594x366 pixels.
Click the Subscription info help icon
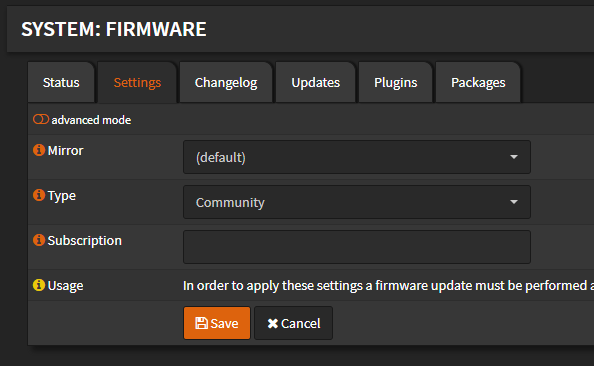click(39, 240)
